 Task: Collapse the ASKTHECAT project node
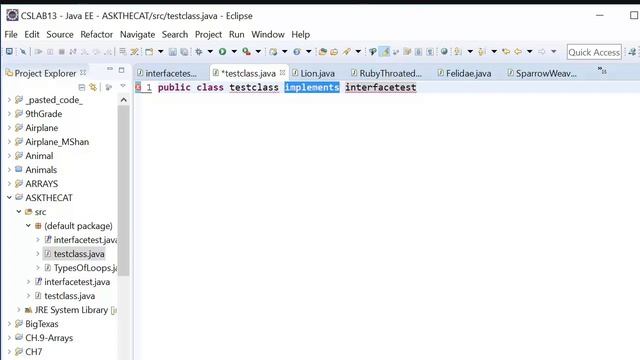(x=9, y=198)
